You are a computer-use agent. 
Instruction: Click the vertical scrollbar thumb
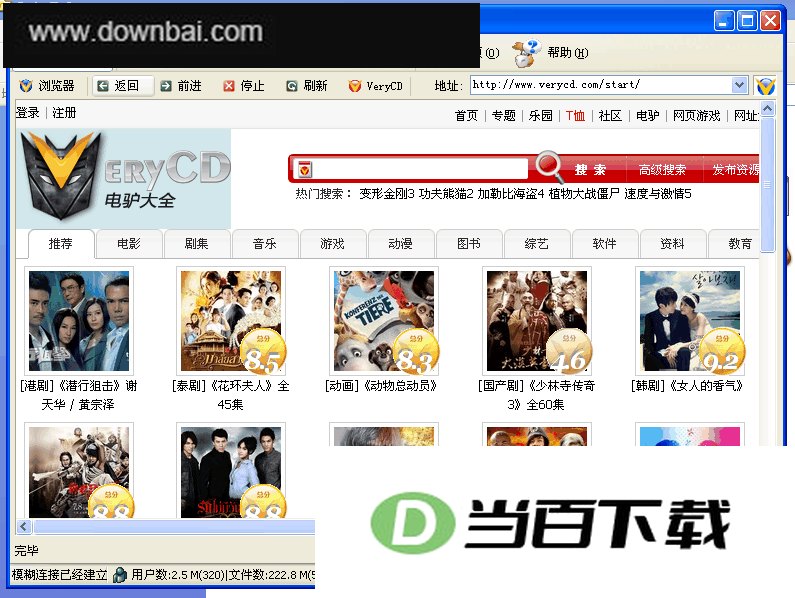(x=768, y=185)
